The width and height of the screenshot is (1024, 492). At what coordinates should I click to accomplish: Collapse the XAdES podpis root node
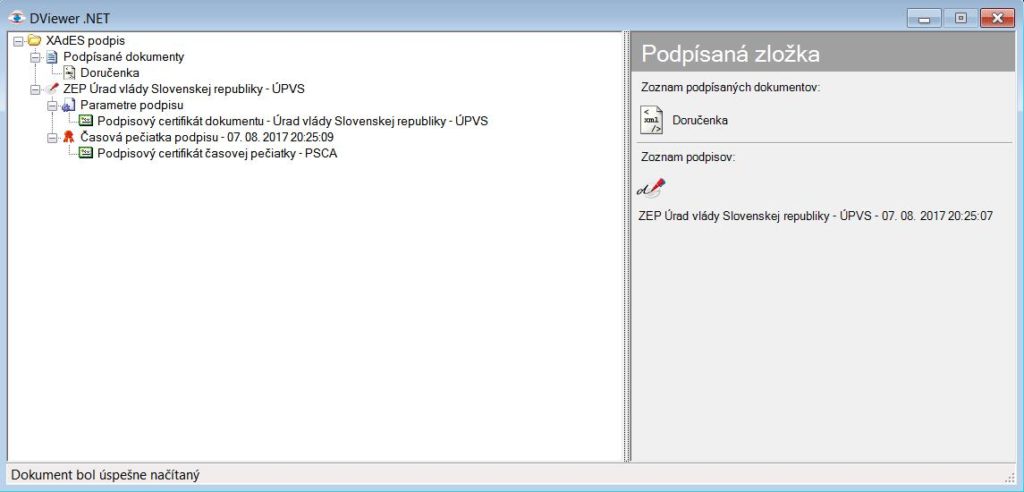(19, 41)
